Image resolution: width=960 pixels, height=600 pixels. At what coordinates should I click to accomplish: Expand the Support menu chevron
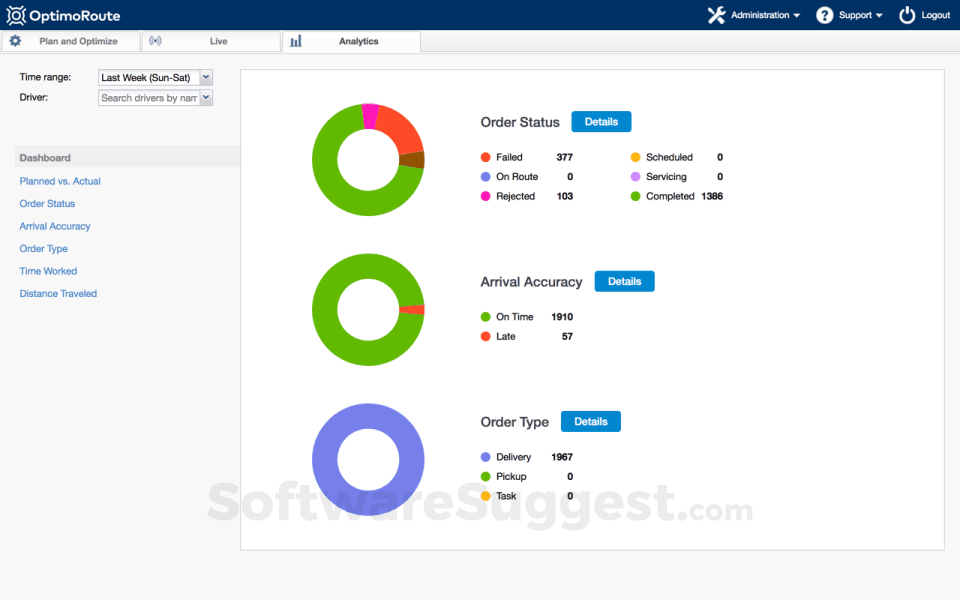pyautogui.click(x=878, y=15)
